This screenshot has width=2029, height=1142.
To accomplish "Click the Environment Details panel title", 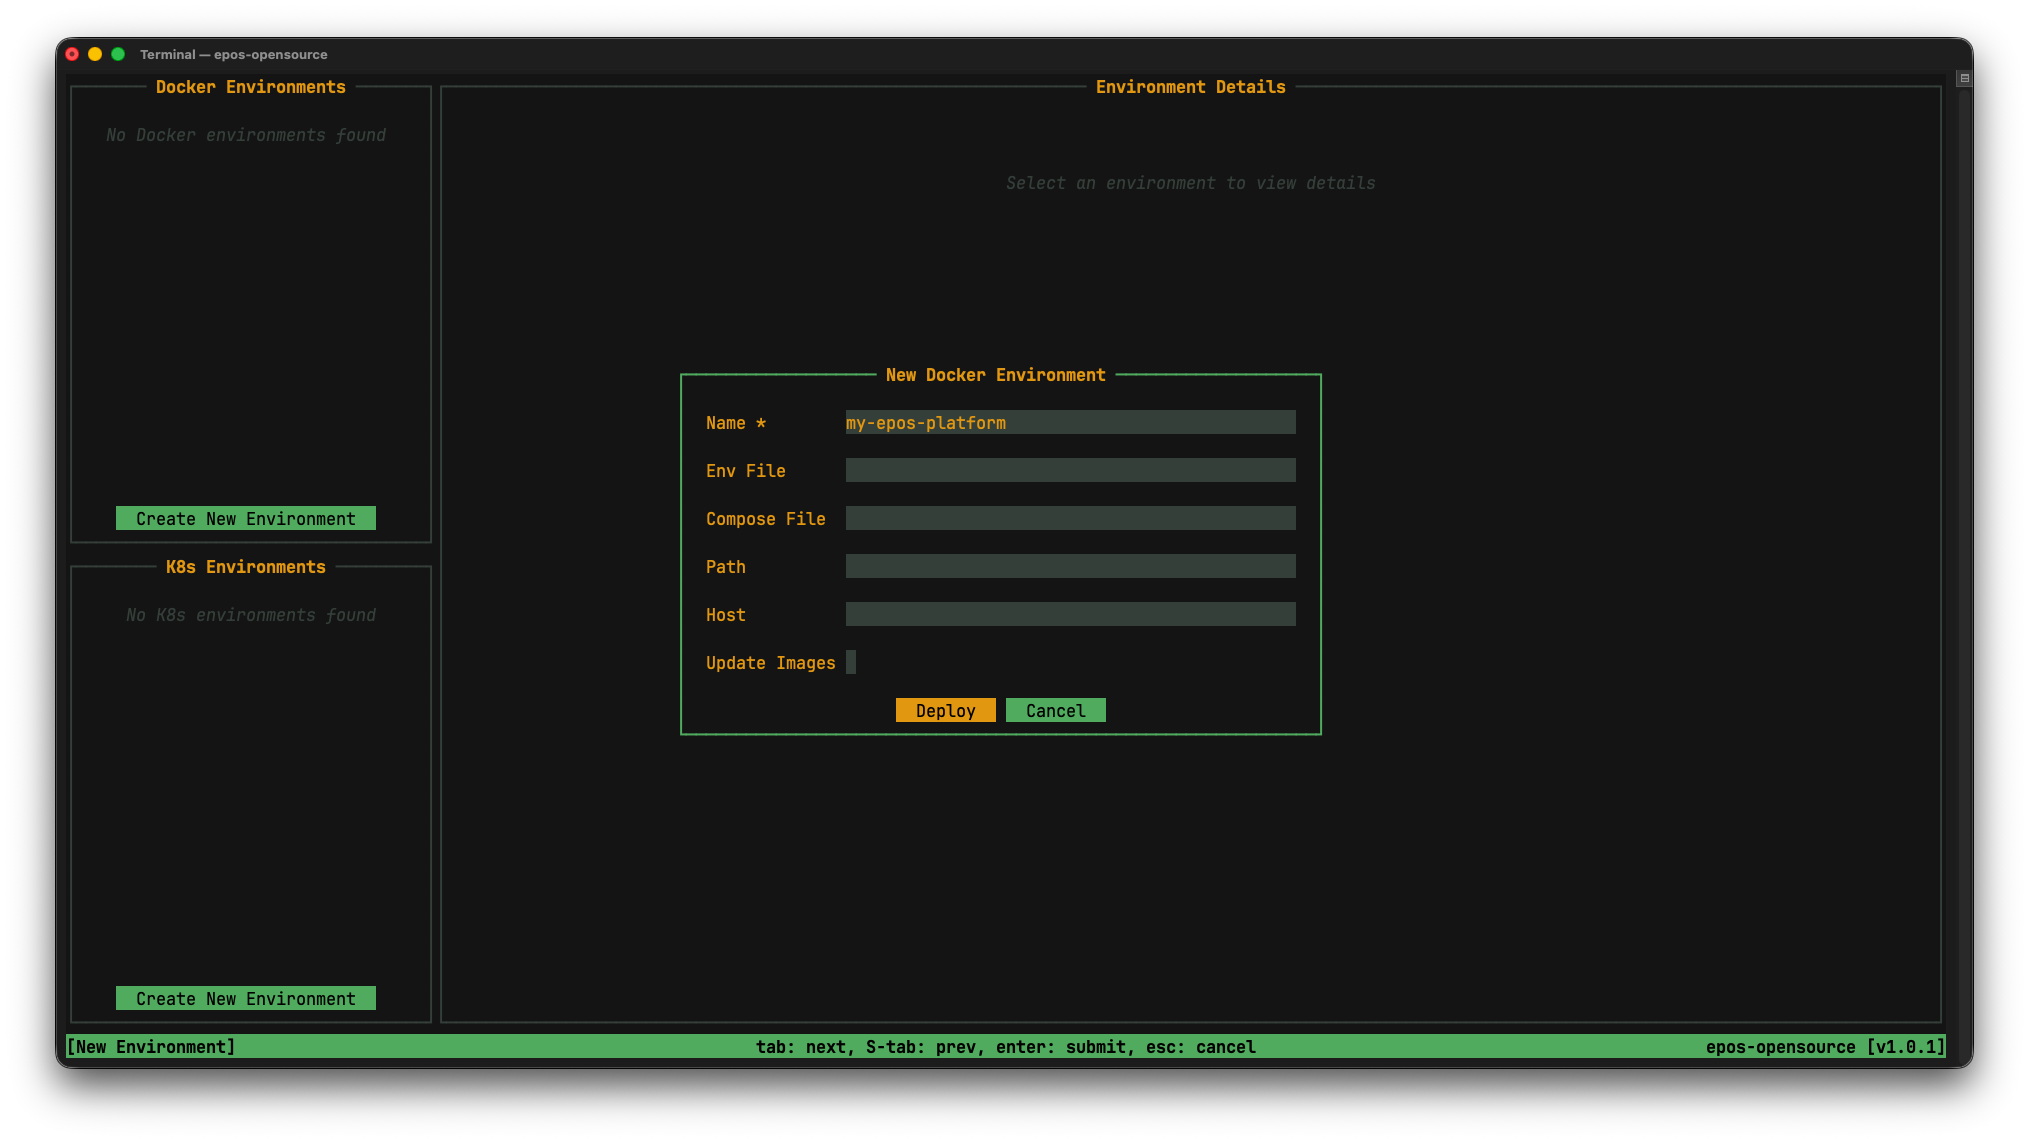I will click(x=1190, y=87).
